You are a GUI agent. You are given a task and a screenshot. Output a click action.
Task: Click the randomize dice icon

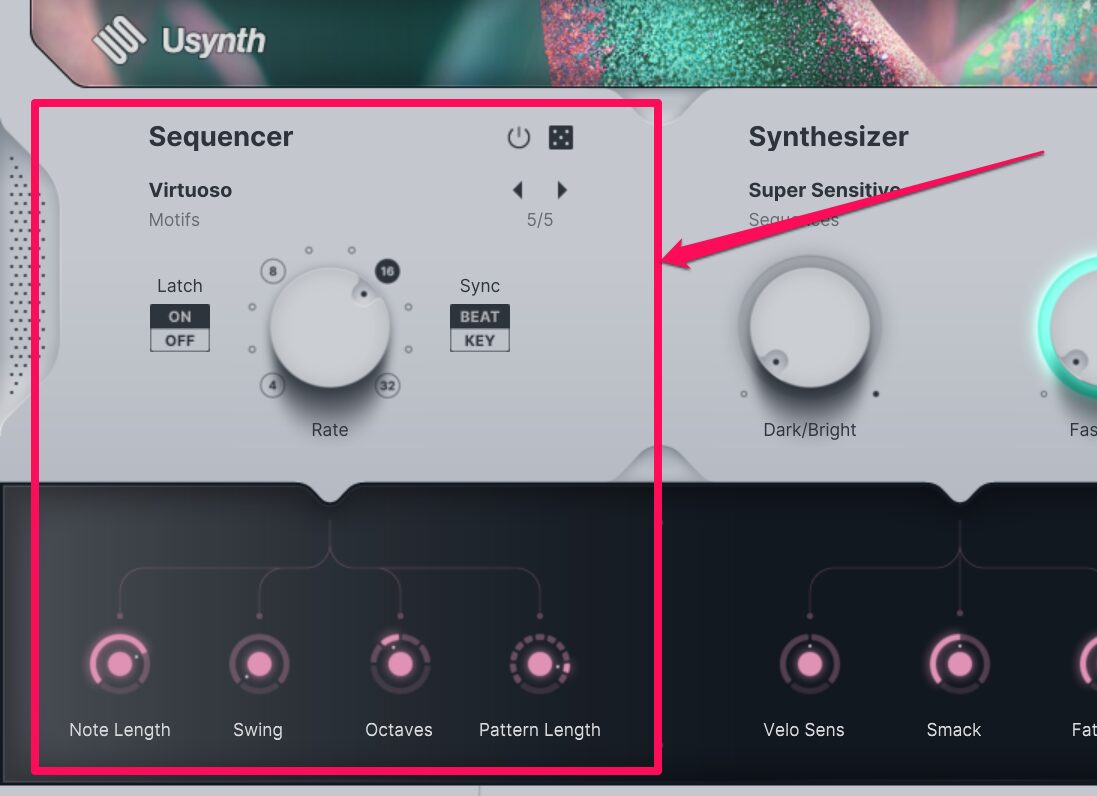click(561, 137)
